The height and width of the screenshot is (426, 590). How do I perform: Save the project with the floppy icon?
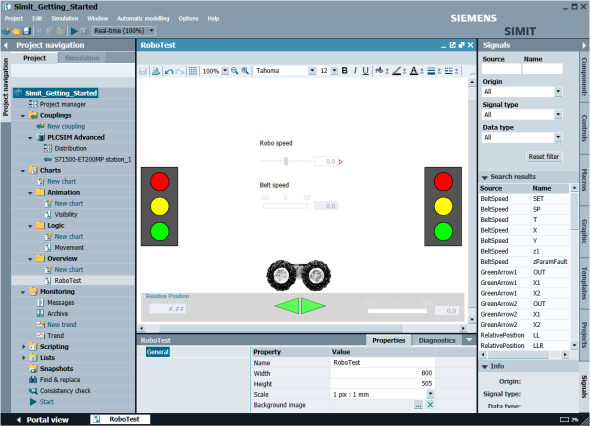point(26,31)
